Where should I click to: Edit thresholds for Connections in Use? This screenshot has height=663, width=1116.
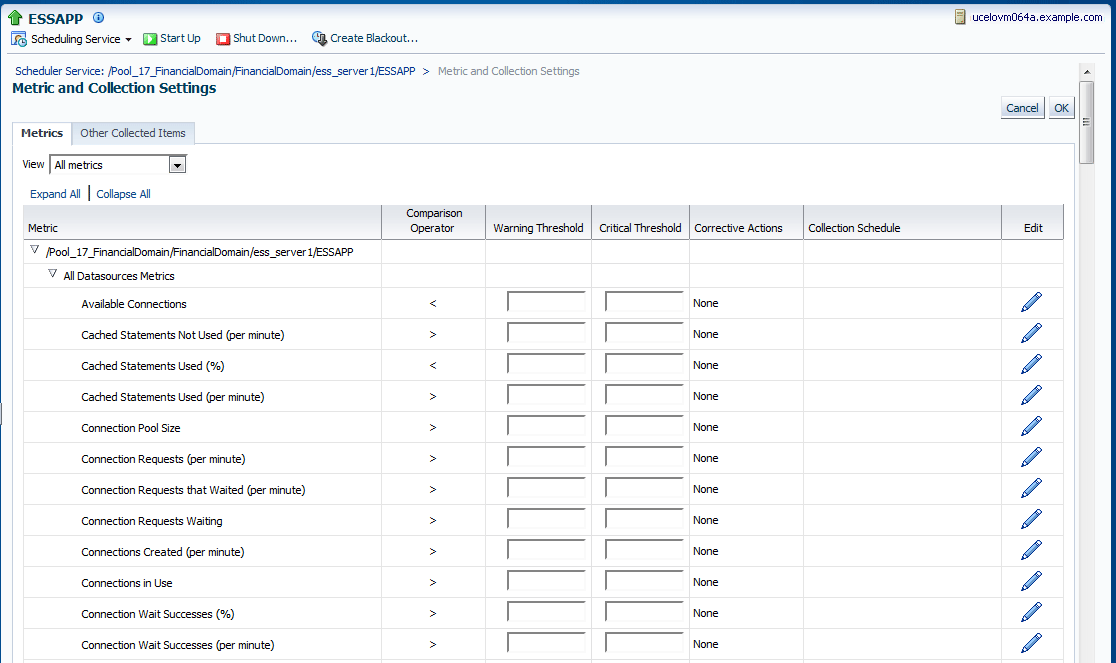click(x=1031, y=580)
